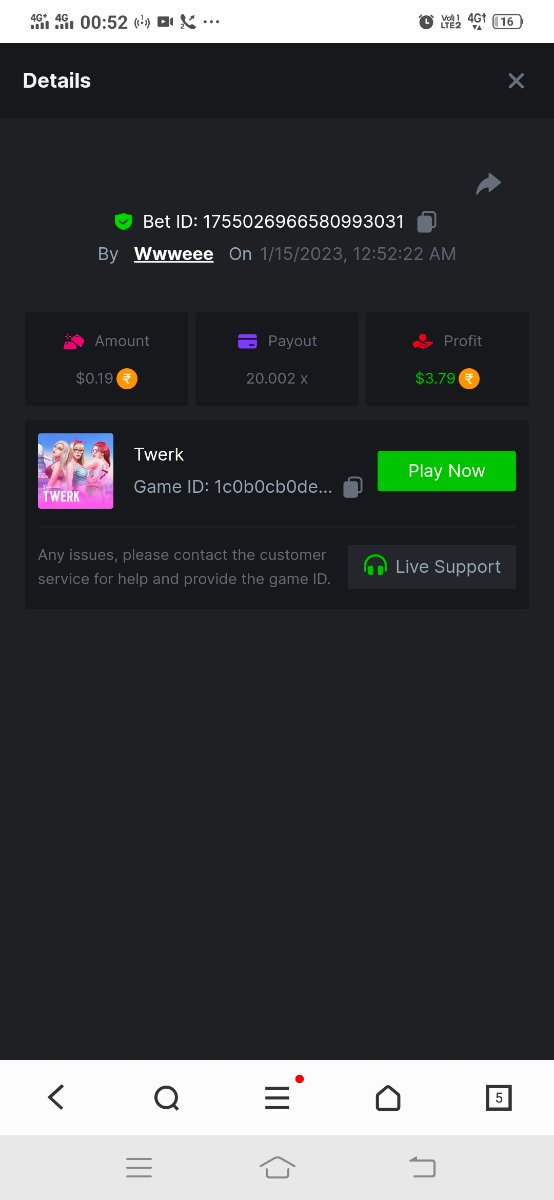Open the Wwweee user profile
The height and width of the screenshot is (1200, 554).
(x=174, y=254)
